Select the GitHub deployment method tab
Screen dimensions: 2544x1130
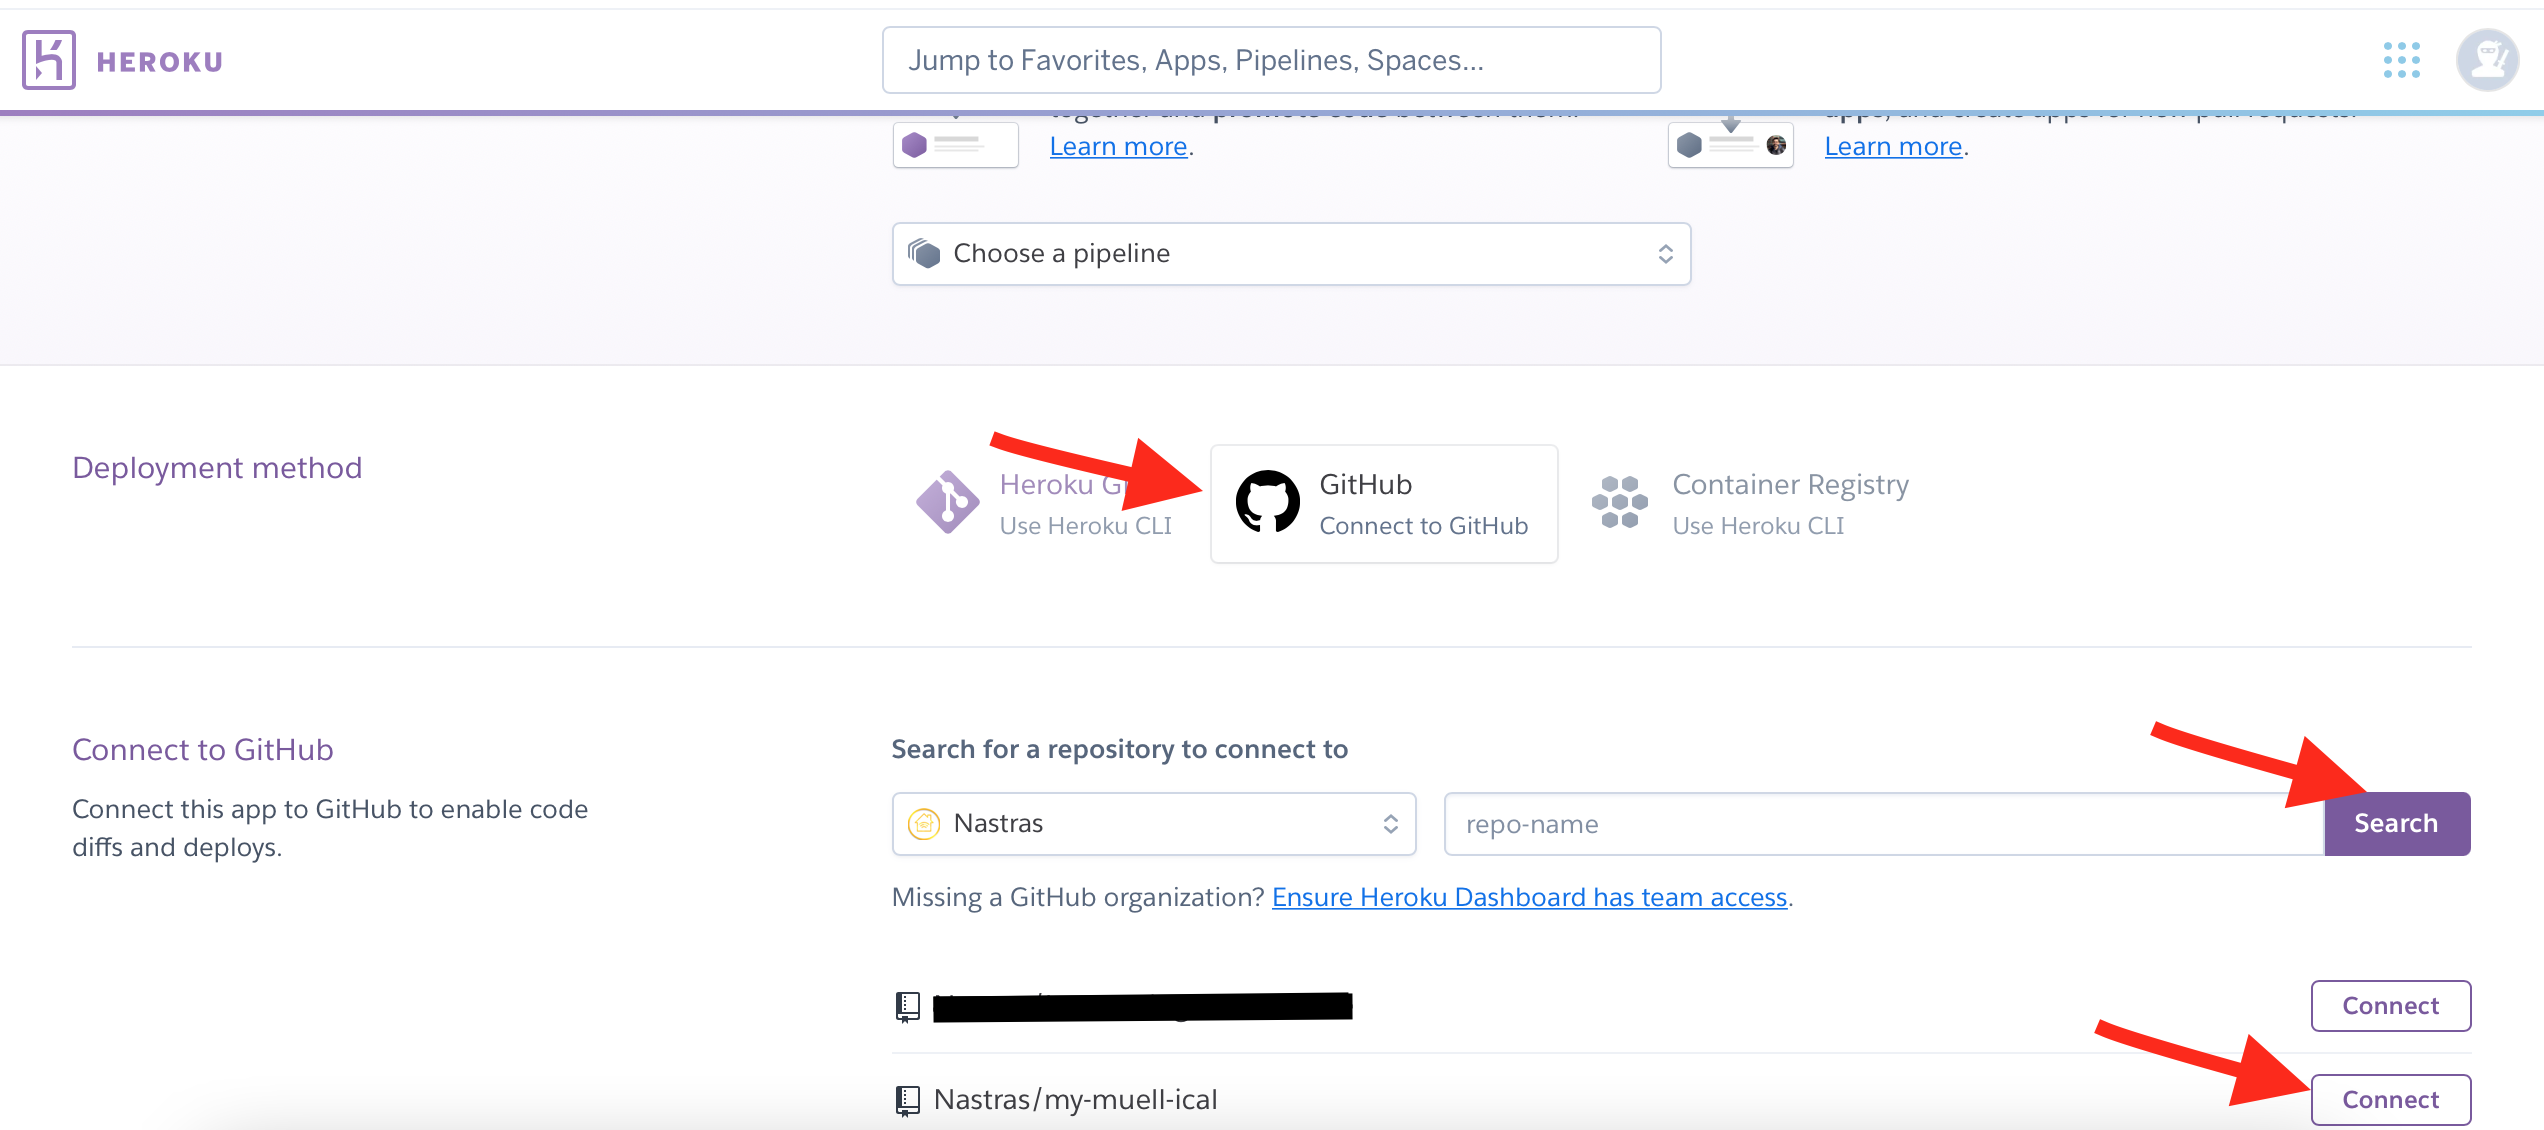click(1384, 504)
